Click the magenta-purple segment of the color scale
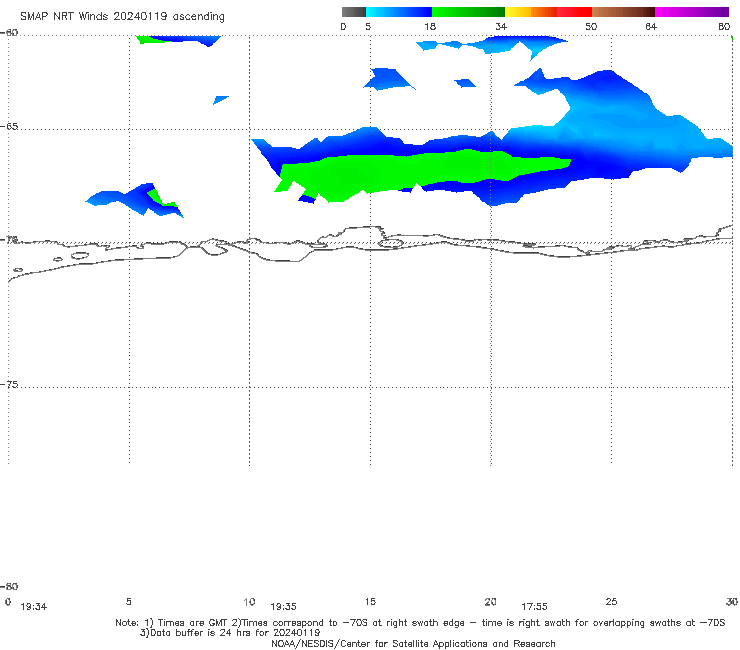This screenshot has width=740, height=650. (x=692, y=12)
